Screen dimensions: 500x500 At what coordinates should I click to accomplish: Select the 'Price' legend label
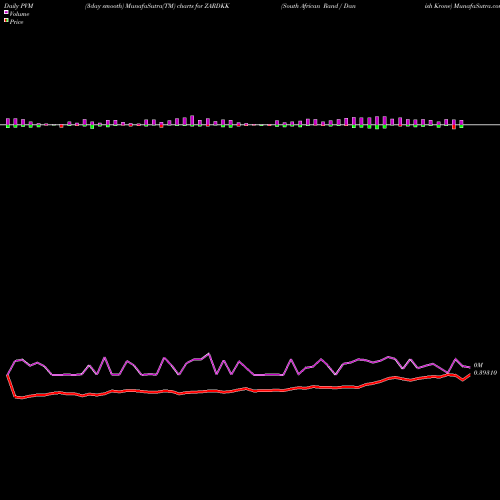point(16,22)
